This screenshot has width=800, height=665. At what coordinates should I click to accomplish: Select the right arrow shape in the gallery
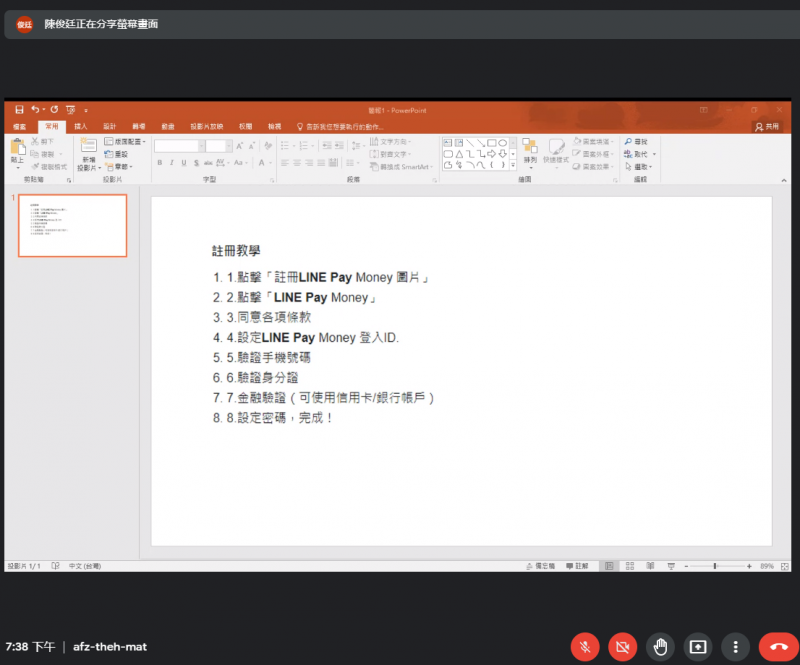tap(491, 154)
